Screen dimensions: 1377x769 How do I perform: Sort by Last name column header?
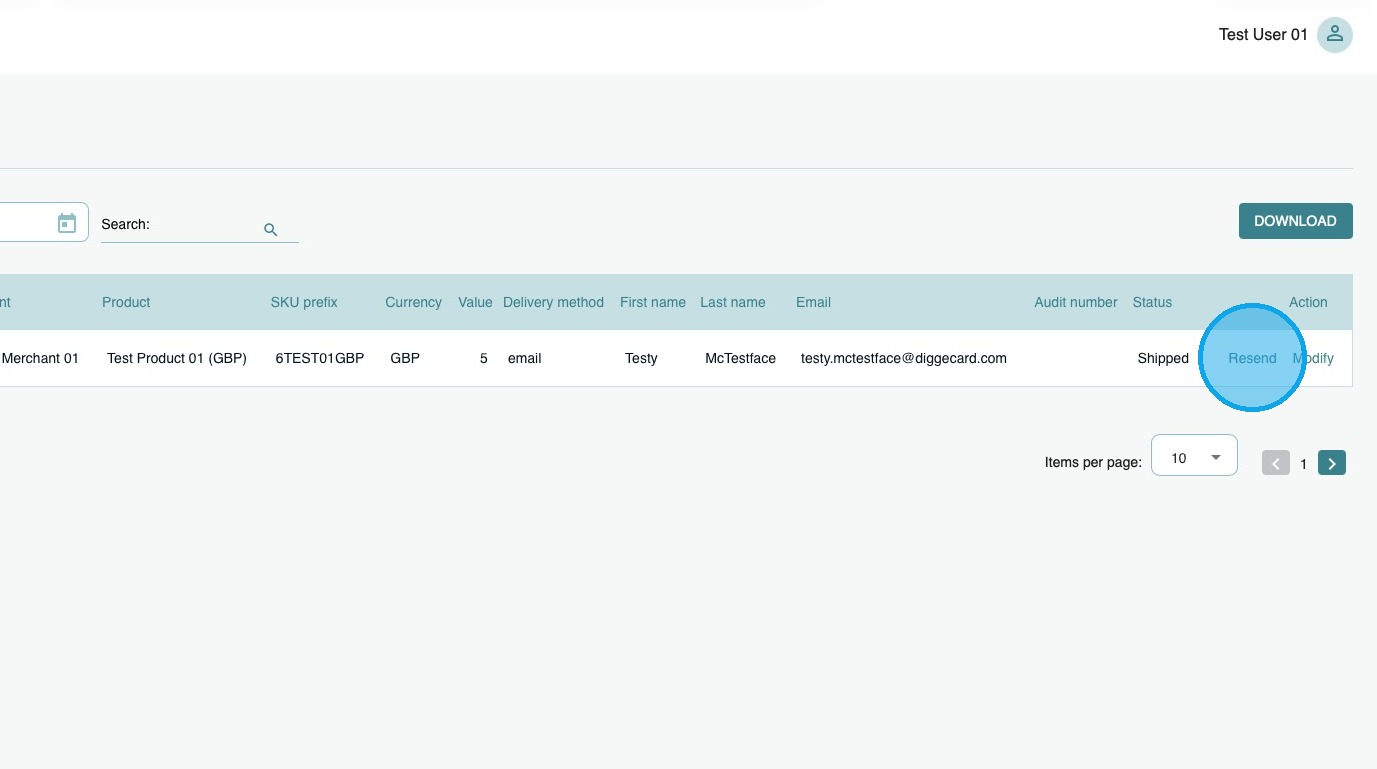733,302
